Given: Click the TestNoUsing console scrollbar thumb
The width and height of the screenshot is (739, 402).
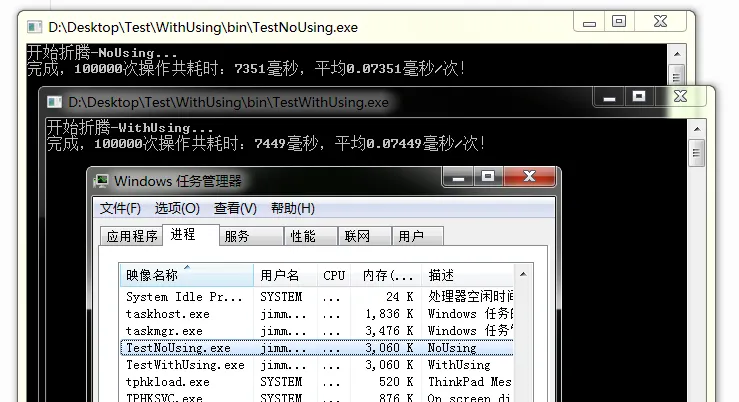Looking at the screenshot, I should tap(677, 74).
